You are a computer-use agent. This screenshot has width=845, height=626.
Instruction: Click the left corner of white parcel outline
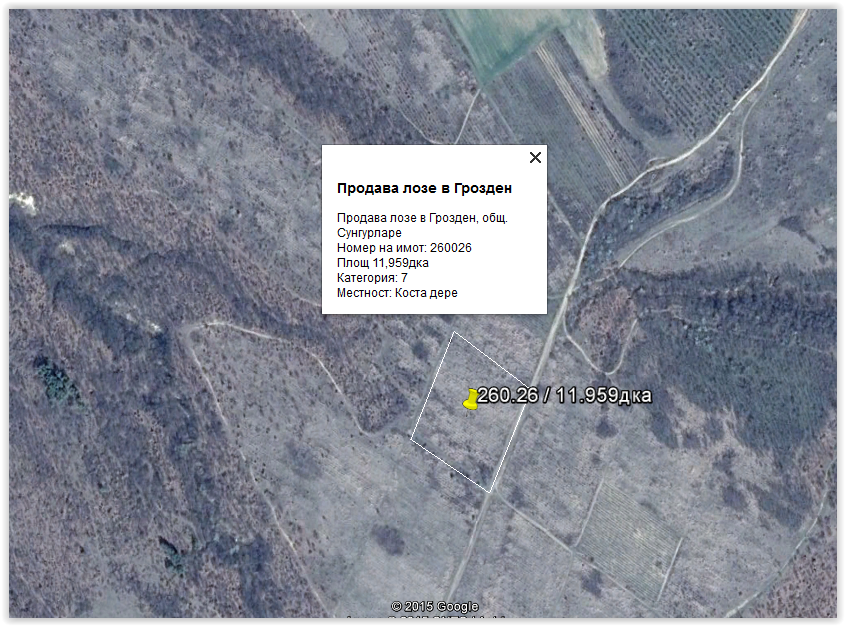point(411,437)
